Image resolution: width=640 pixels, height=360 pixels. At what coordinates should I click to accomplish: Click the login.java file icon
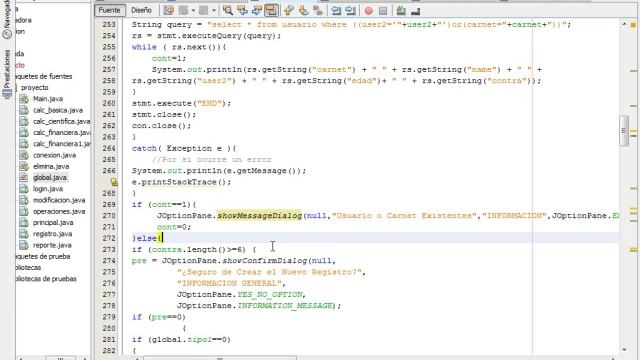click(24, 189)
